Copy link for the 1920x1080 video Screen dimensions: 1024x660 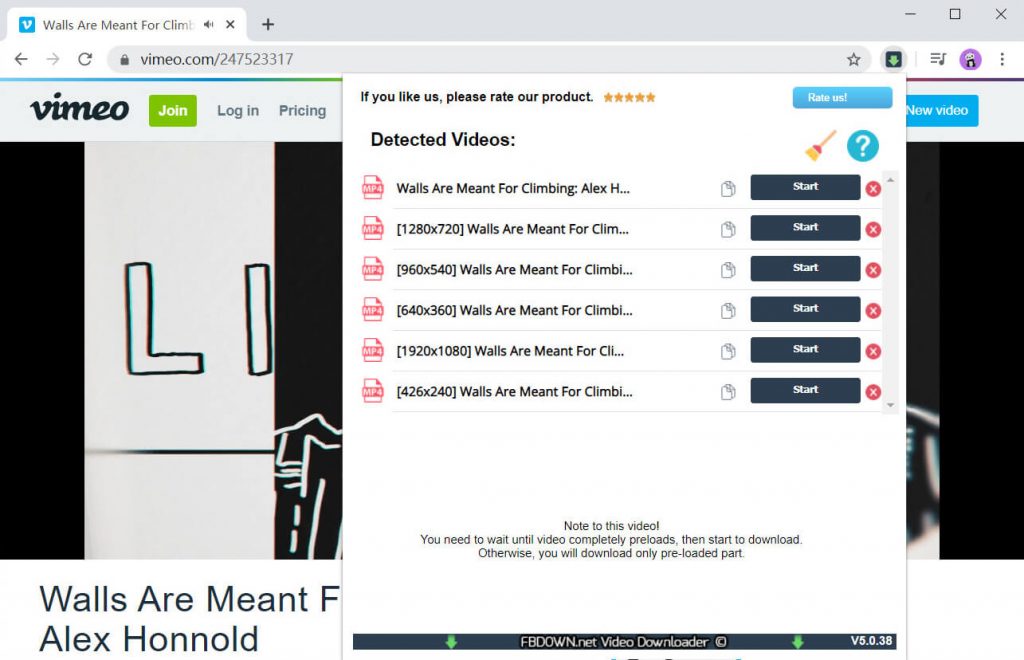pyautogui.click(x=728, y=351)
